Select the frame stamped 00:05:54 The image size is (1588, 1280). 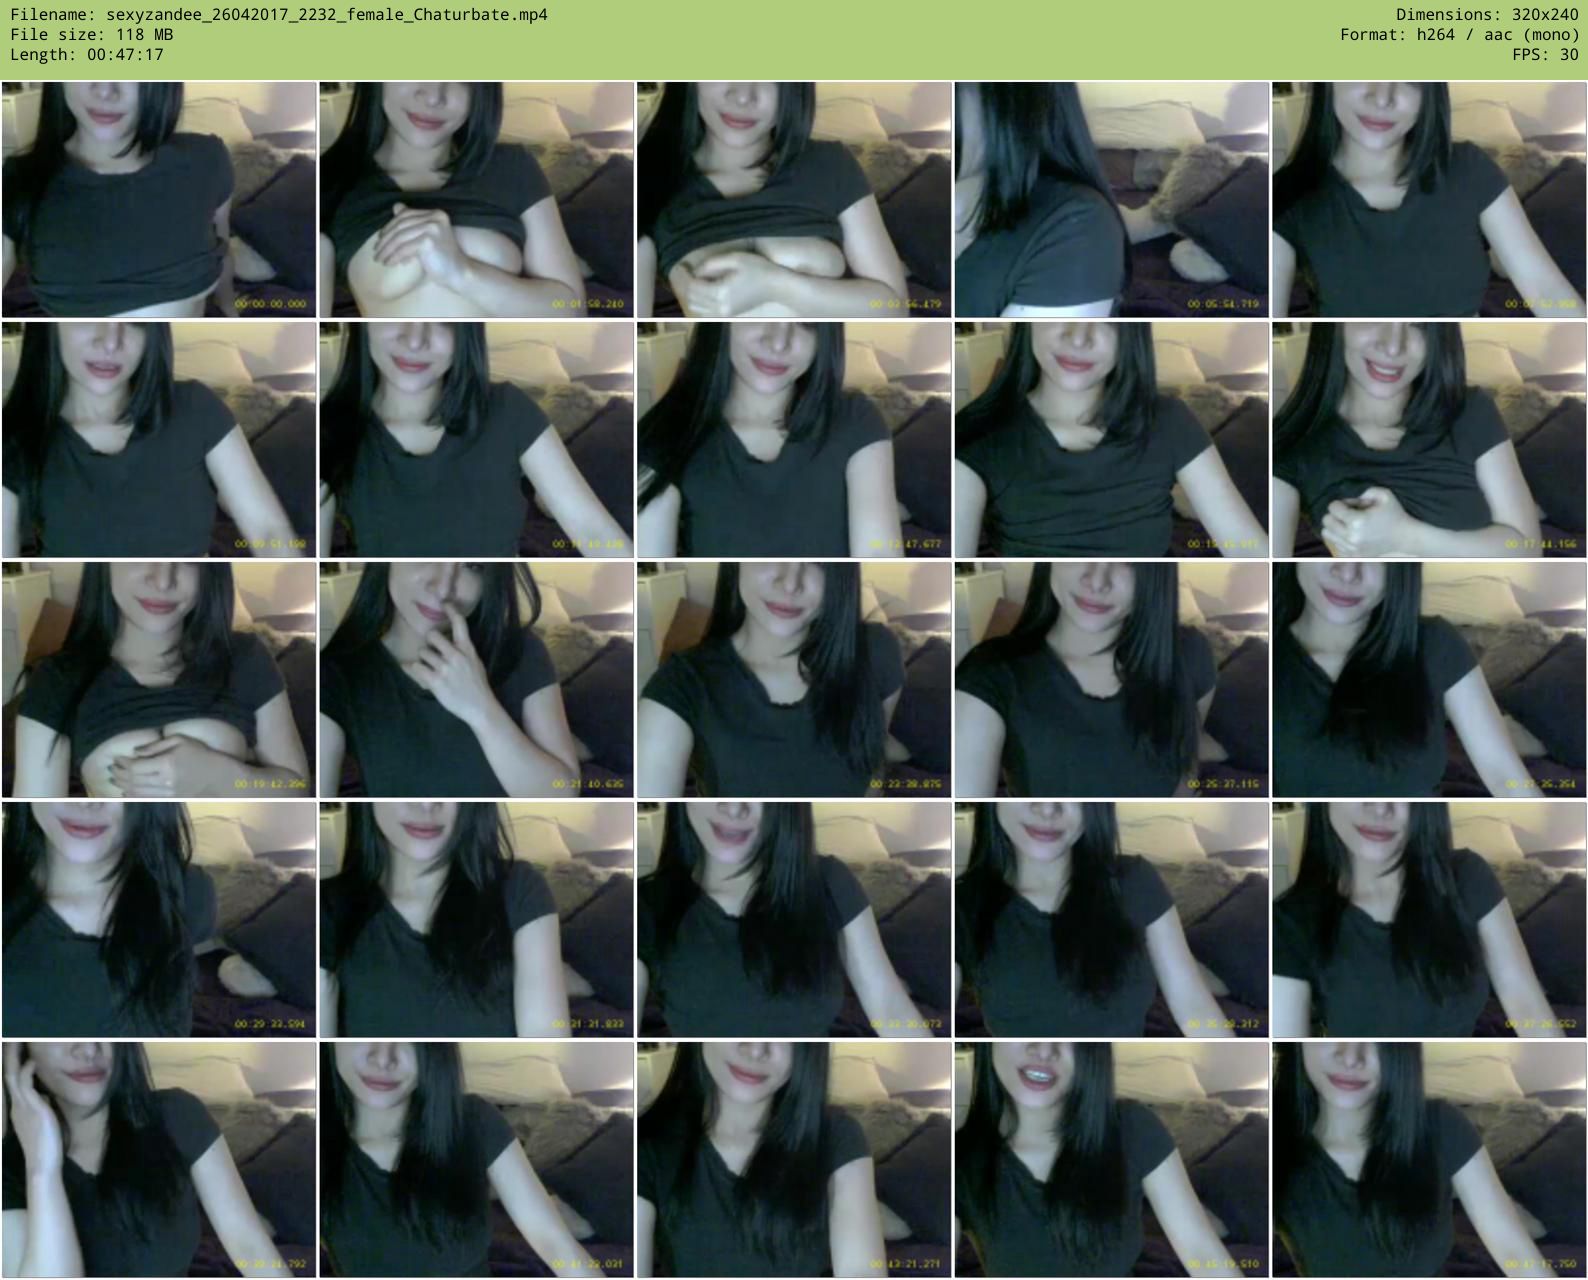(1112, 200)
